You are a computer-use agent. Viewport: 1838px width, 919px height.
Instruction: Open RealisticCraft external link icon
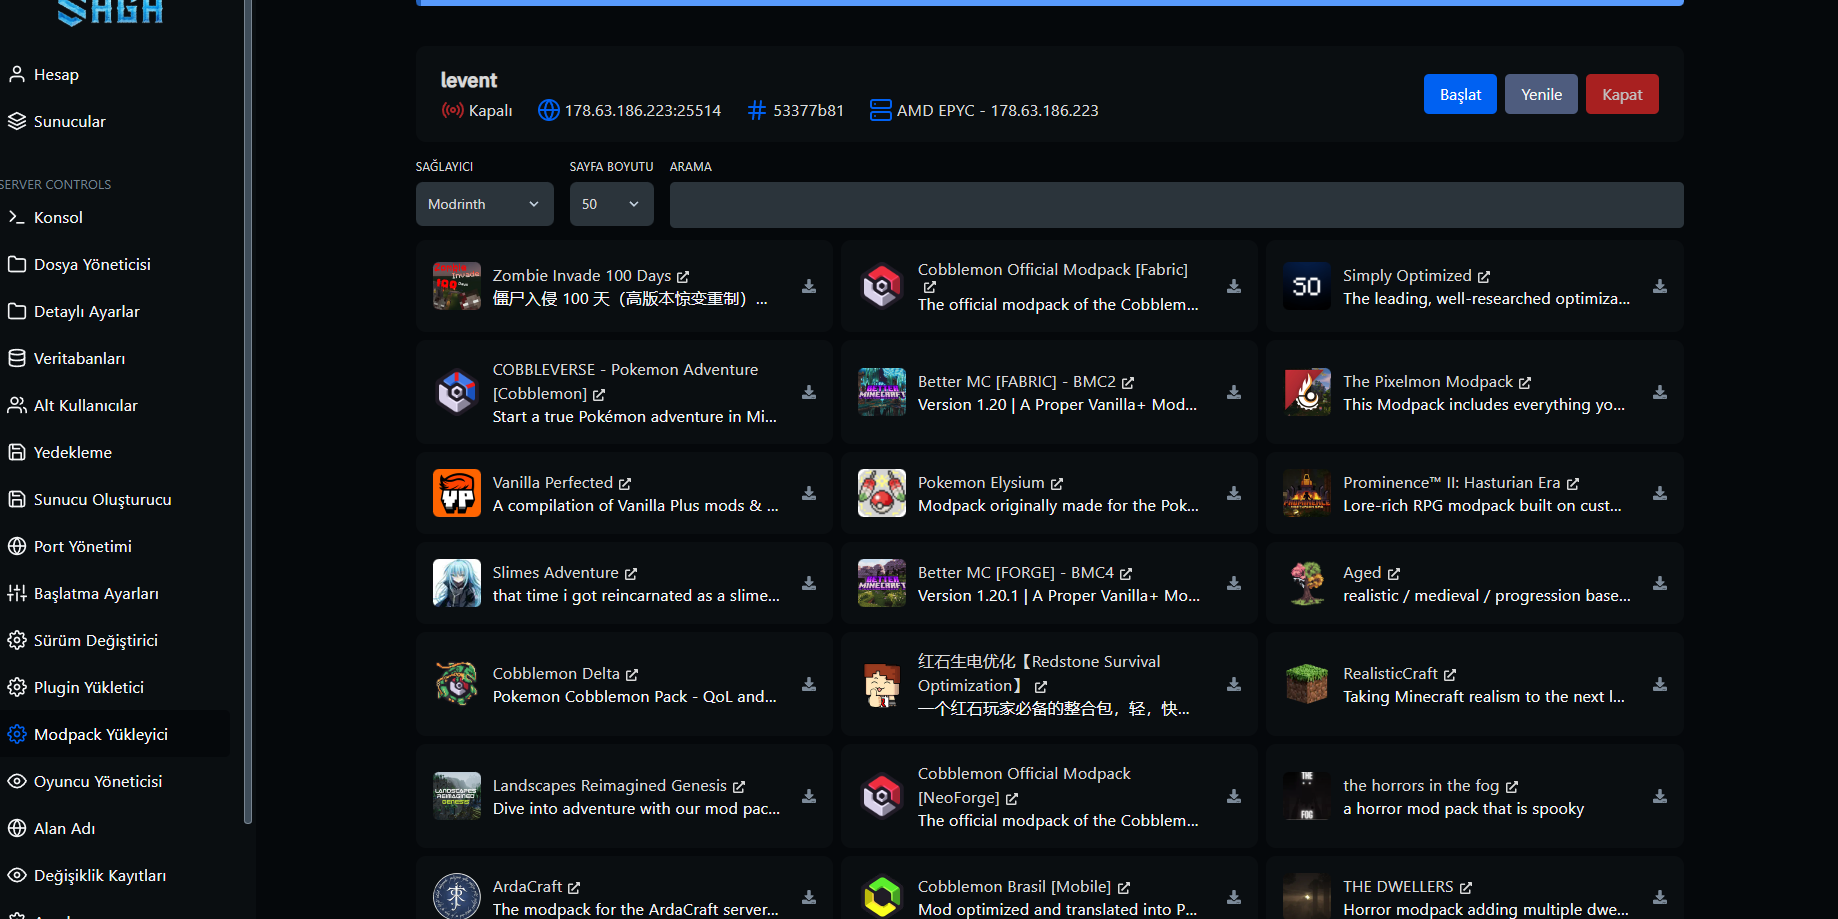tap(1450, 675)
